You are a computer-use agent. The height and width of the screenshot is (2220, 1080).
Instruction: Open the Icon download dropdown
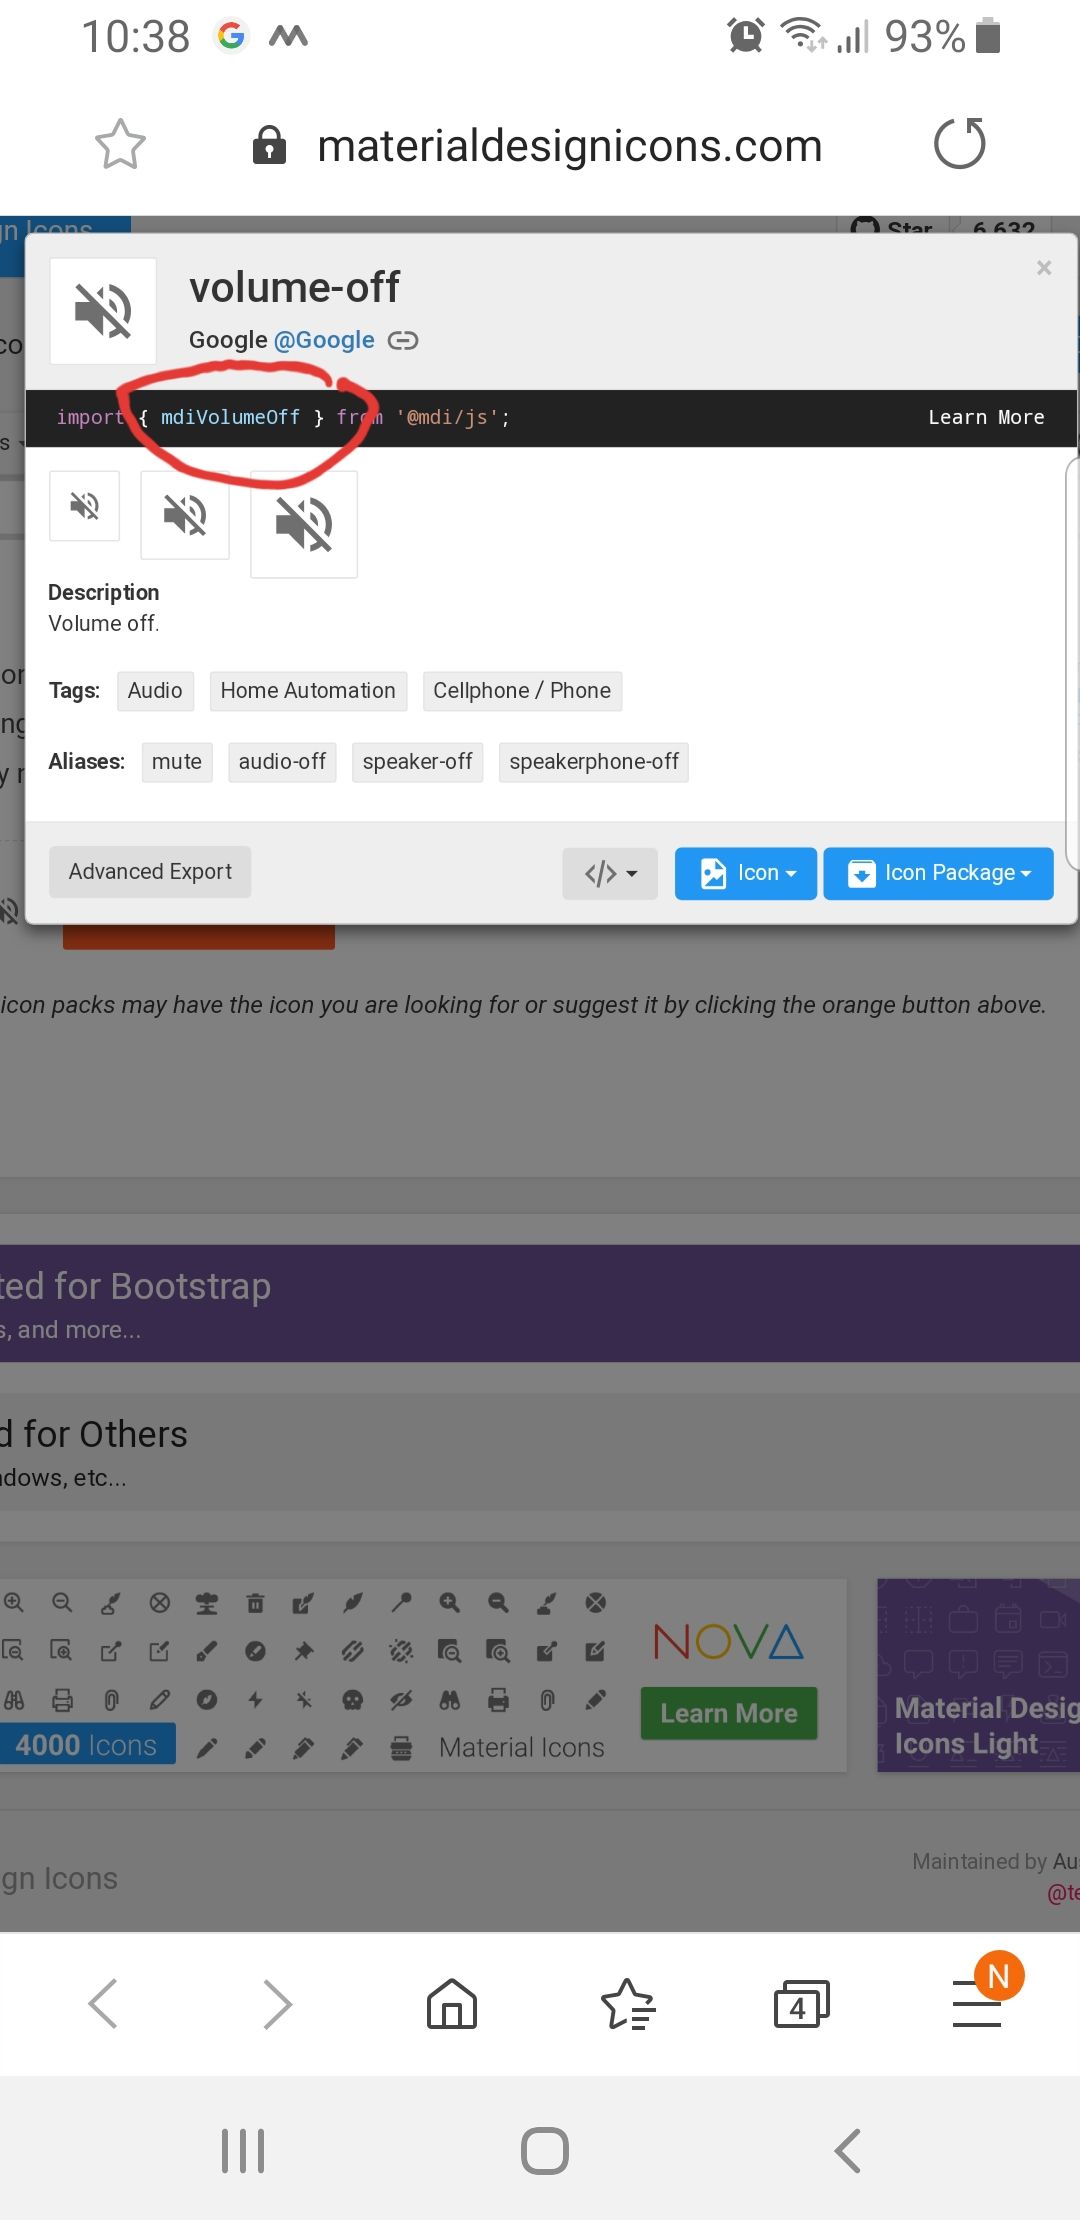[746, 874]
